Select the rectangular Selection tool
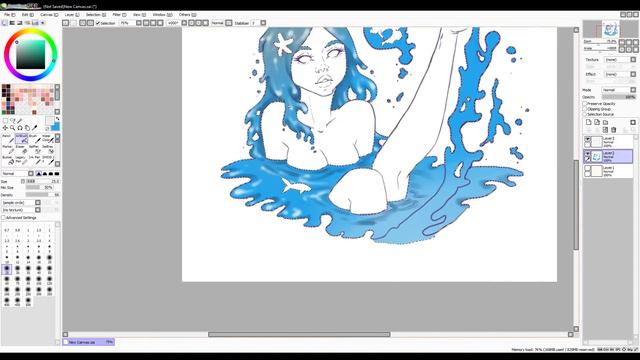Screen dimensions: 640x360 click(5, 121)
